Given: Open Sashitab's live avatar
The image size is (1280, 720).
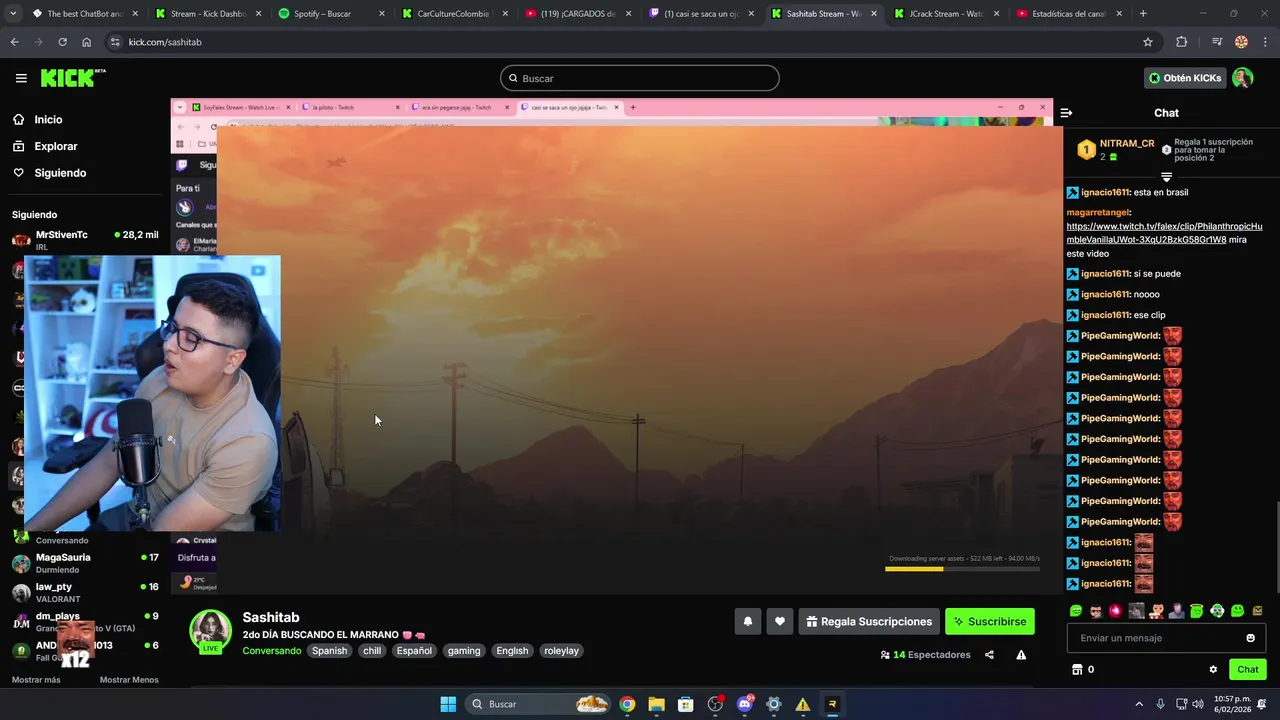Looking at the screenshot, I should click(x=211, y=631).
